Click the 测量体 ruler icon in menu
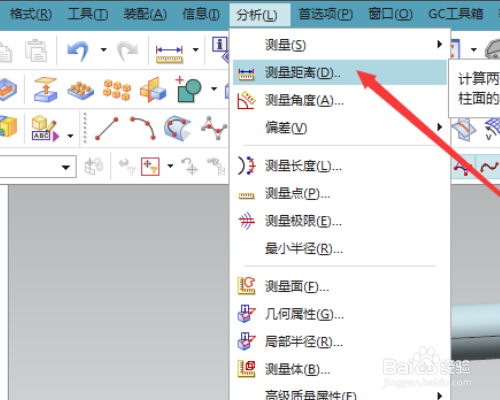 [x=246, y=369]
